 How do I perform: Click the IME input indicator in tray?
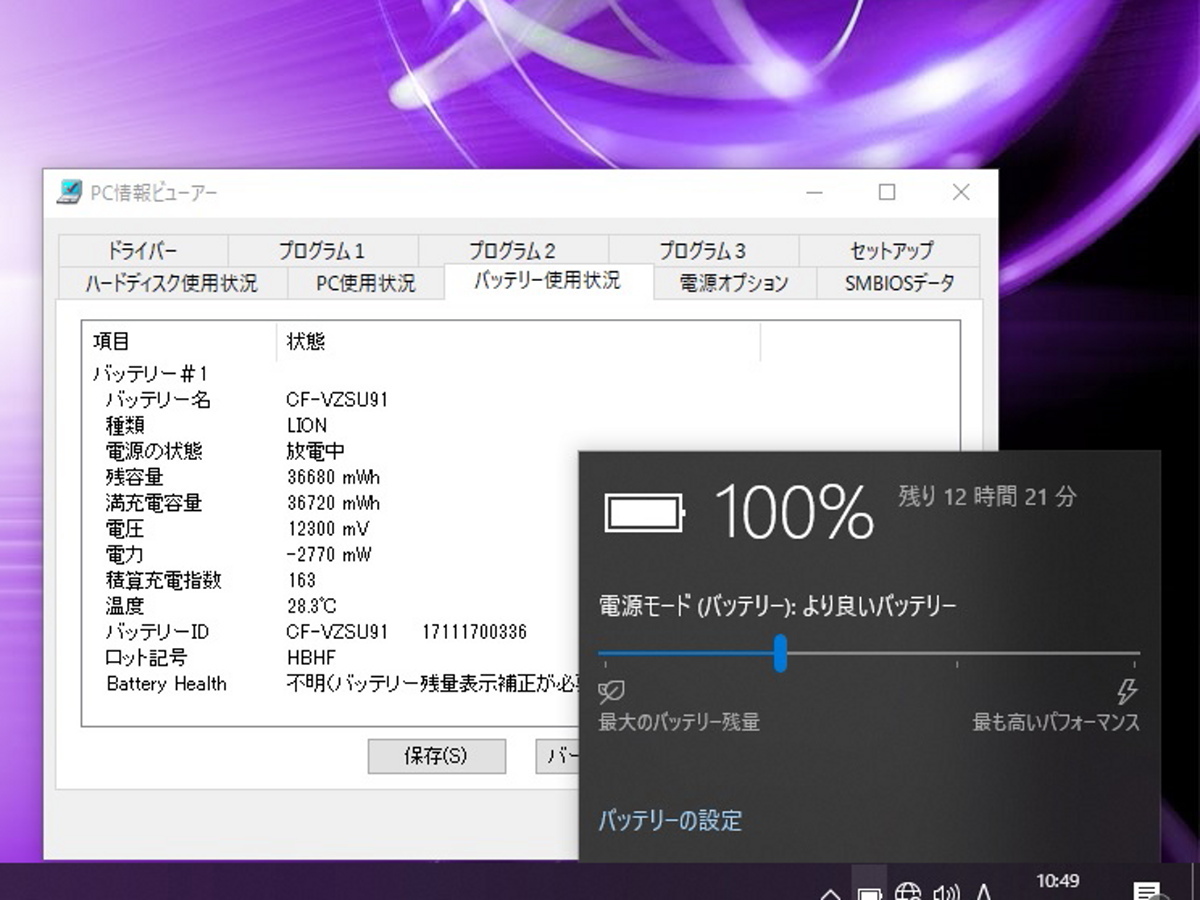tap(983, 891)
